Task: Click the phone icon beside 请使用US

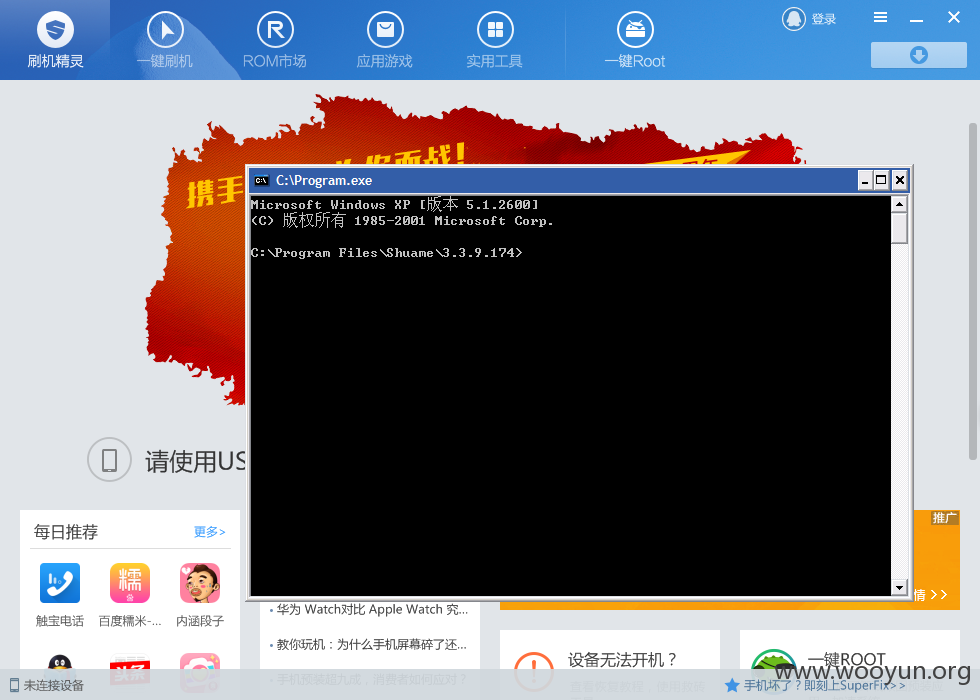Action: tap(109, 459)
